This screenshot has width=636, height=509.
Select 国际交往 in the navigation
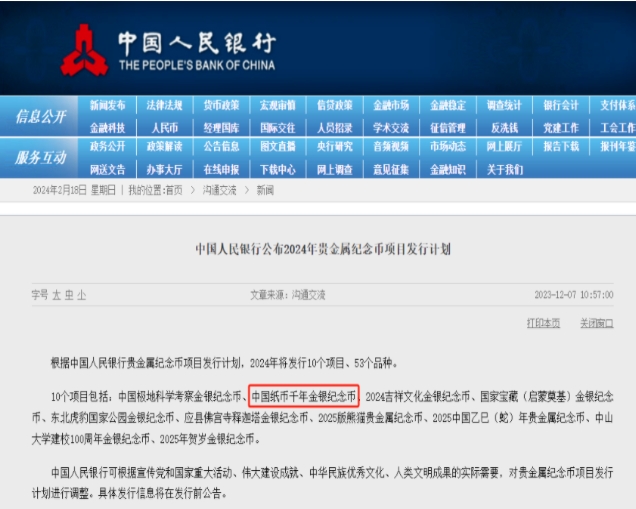click(x=278, y=128)
